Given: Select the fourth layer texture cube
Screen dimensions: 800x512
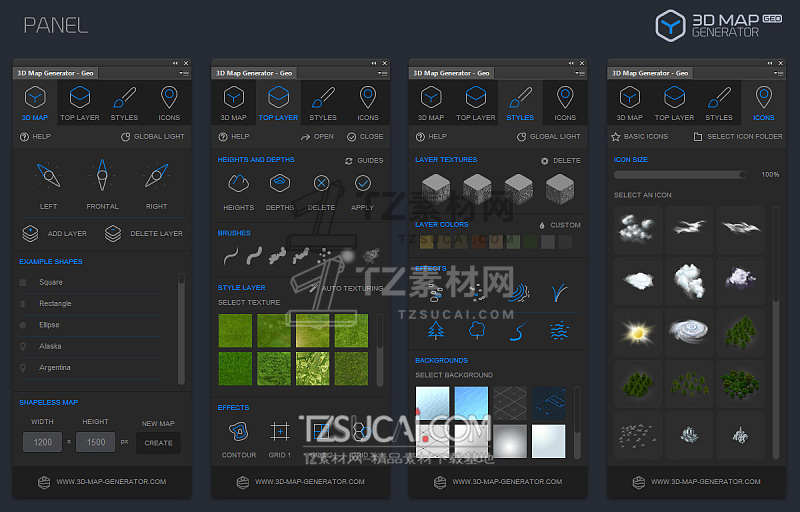Looking at the screenshot, I should pyautogui.click(x=560, y=189).
